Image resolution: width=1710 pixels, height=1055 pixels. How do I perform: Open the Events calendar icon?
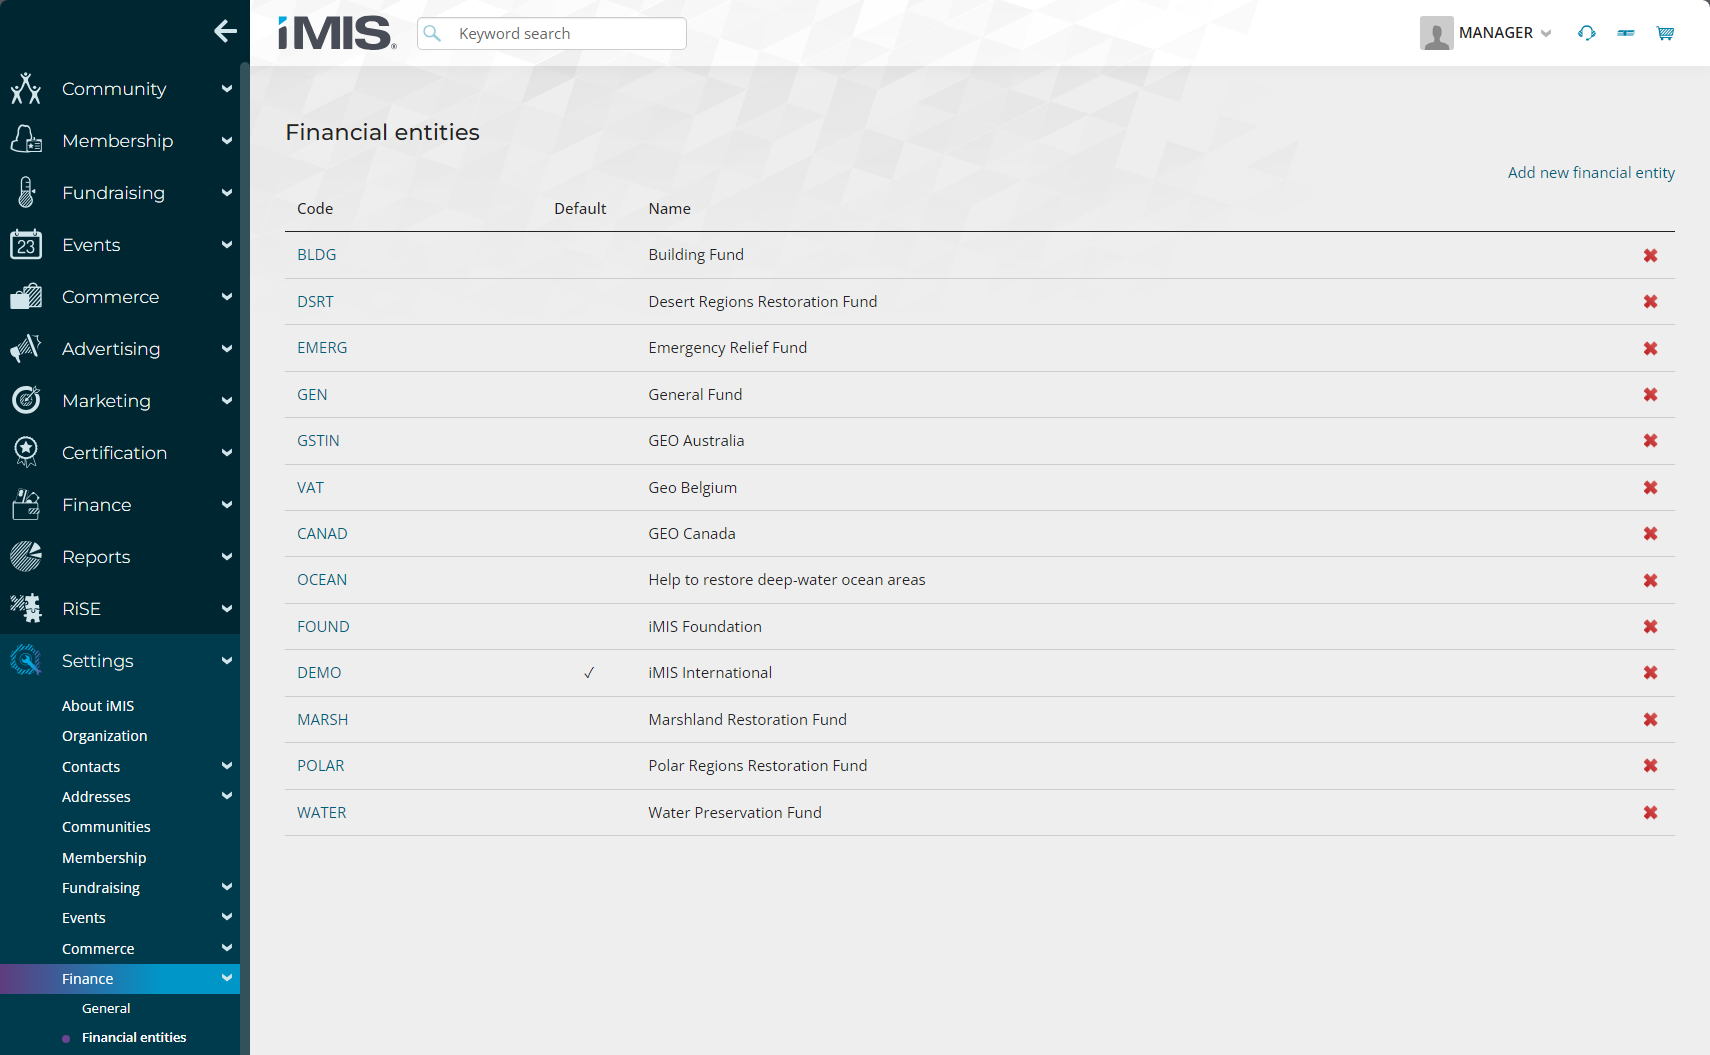pos(26,244)
